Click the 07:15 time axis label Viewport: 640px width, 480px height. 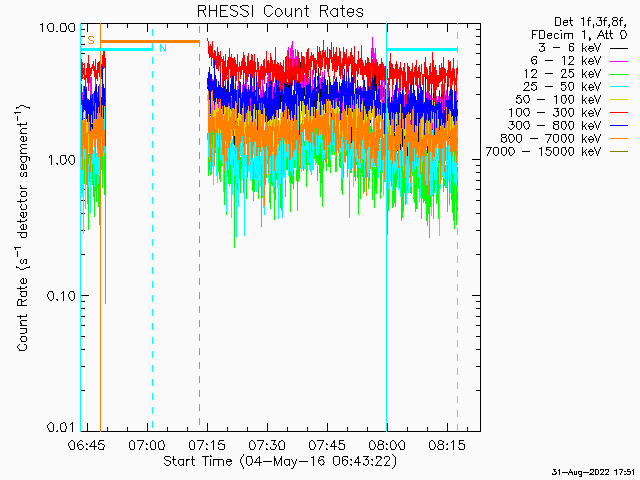(x=207, y=445)
